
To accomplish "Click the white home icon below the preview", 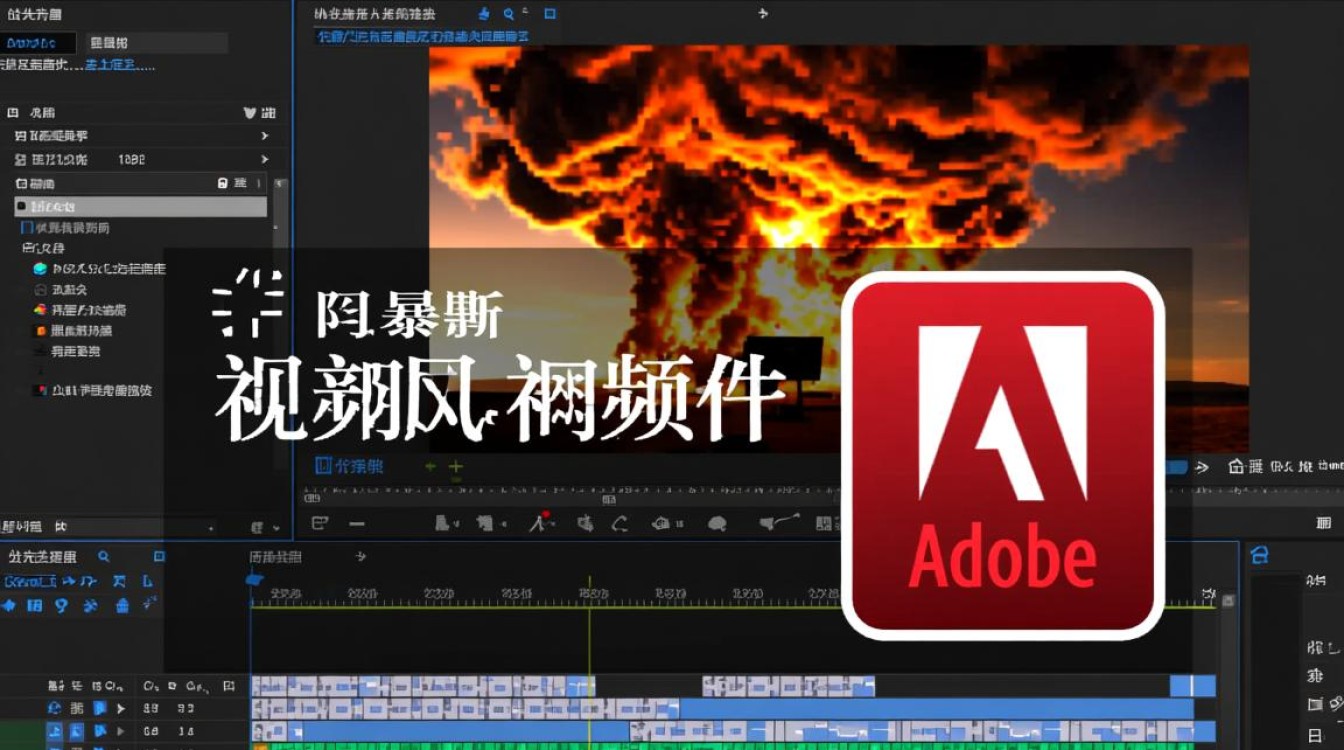I will click(x=1236, y=466).
